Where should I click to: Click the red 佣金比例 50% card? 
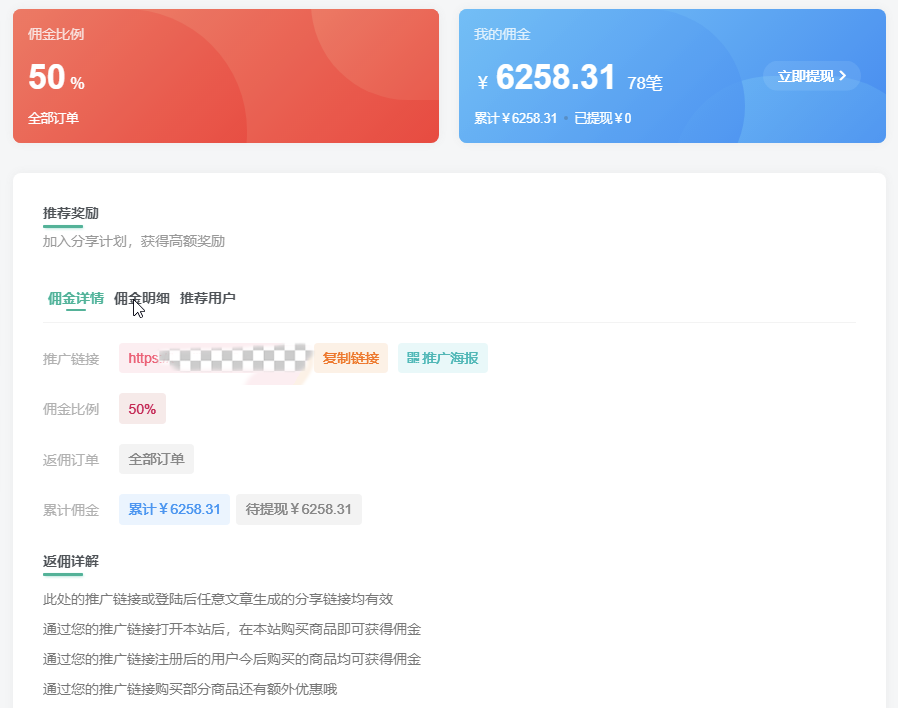pyautogui.click(x=226, y=76)
